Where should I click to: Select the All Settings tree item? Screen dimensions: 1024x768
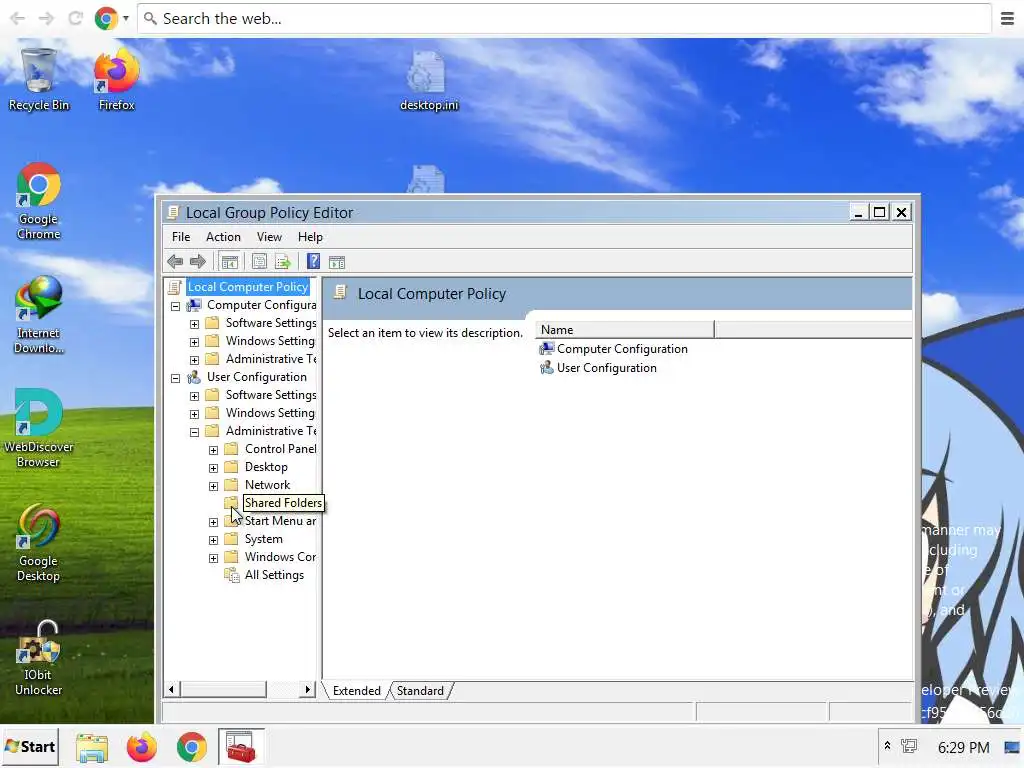274,575
